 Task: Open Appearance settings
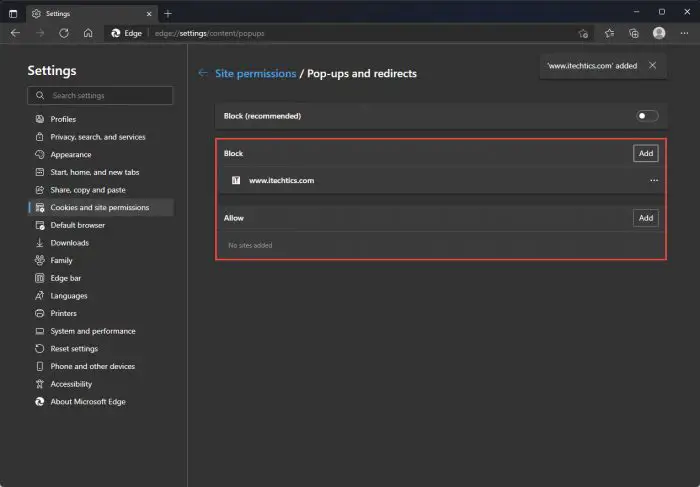pos(100,154)
